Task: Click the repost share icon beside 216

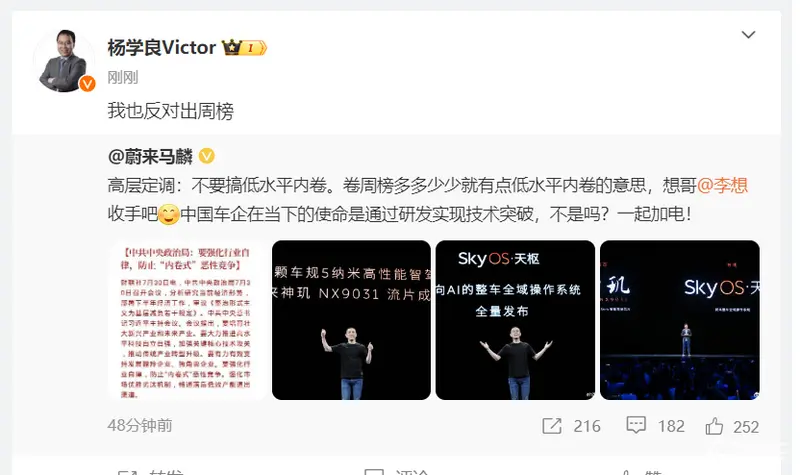Action: [x=552, y=426]
